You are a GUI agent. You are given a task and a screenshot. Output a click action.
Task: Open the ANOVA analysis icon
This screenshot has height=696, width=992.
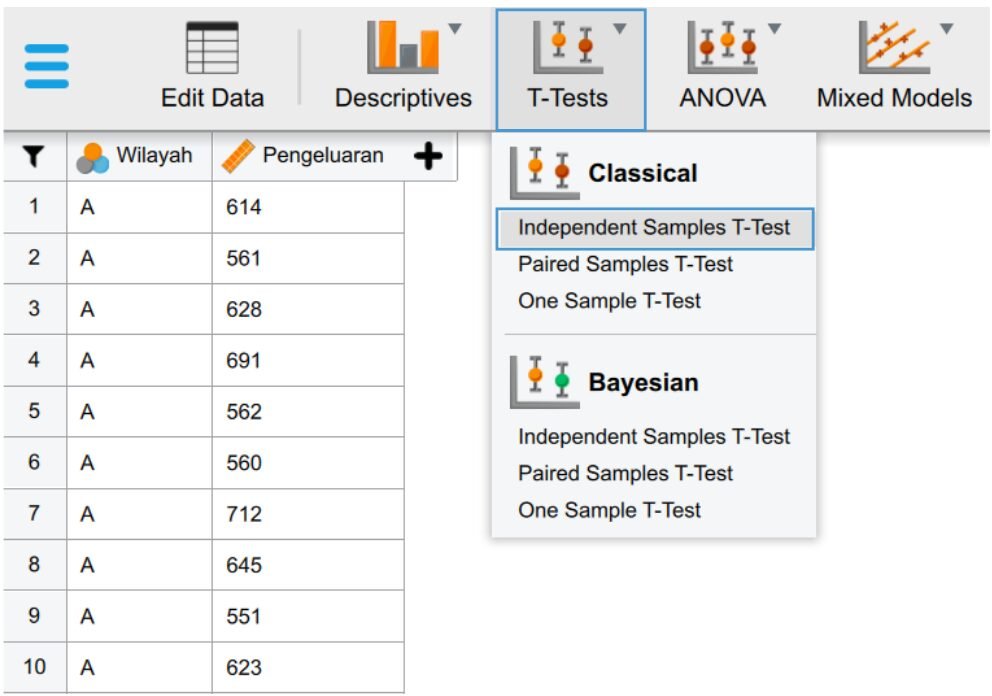coord(722,47)
